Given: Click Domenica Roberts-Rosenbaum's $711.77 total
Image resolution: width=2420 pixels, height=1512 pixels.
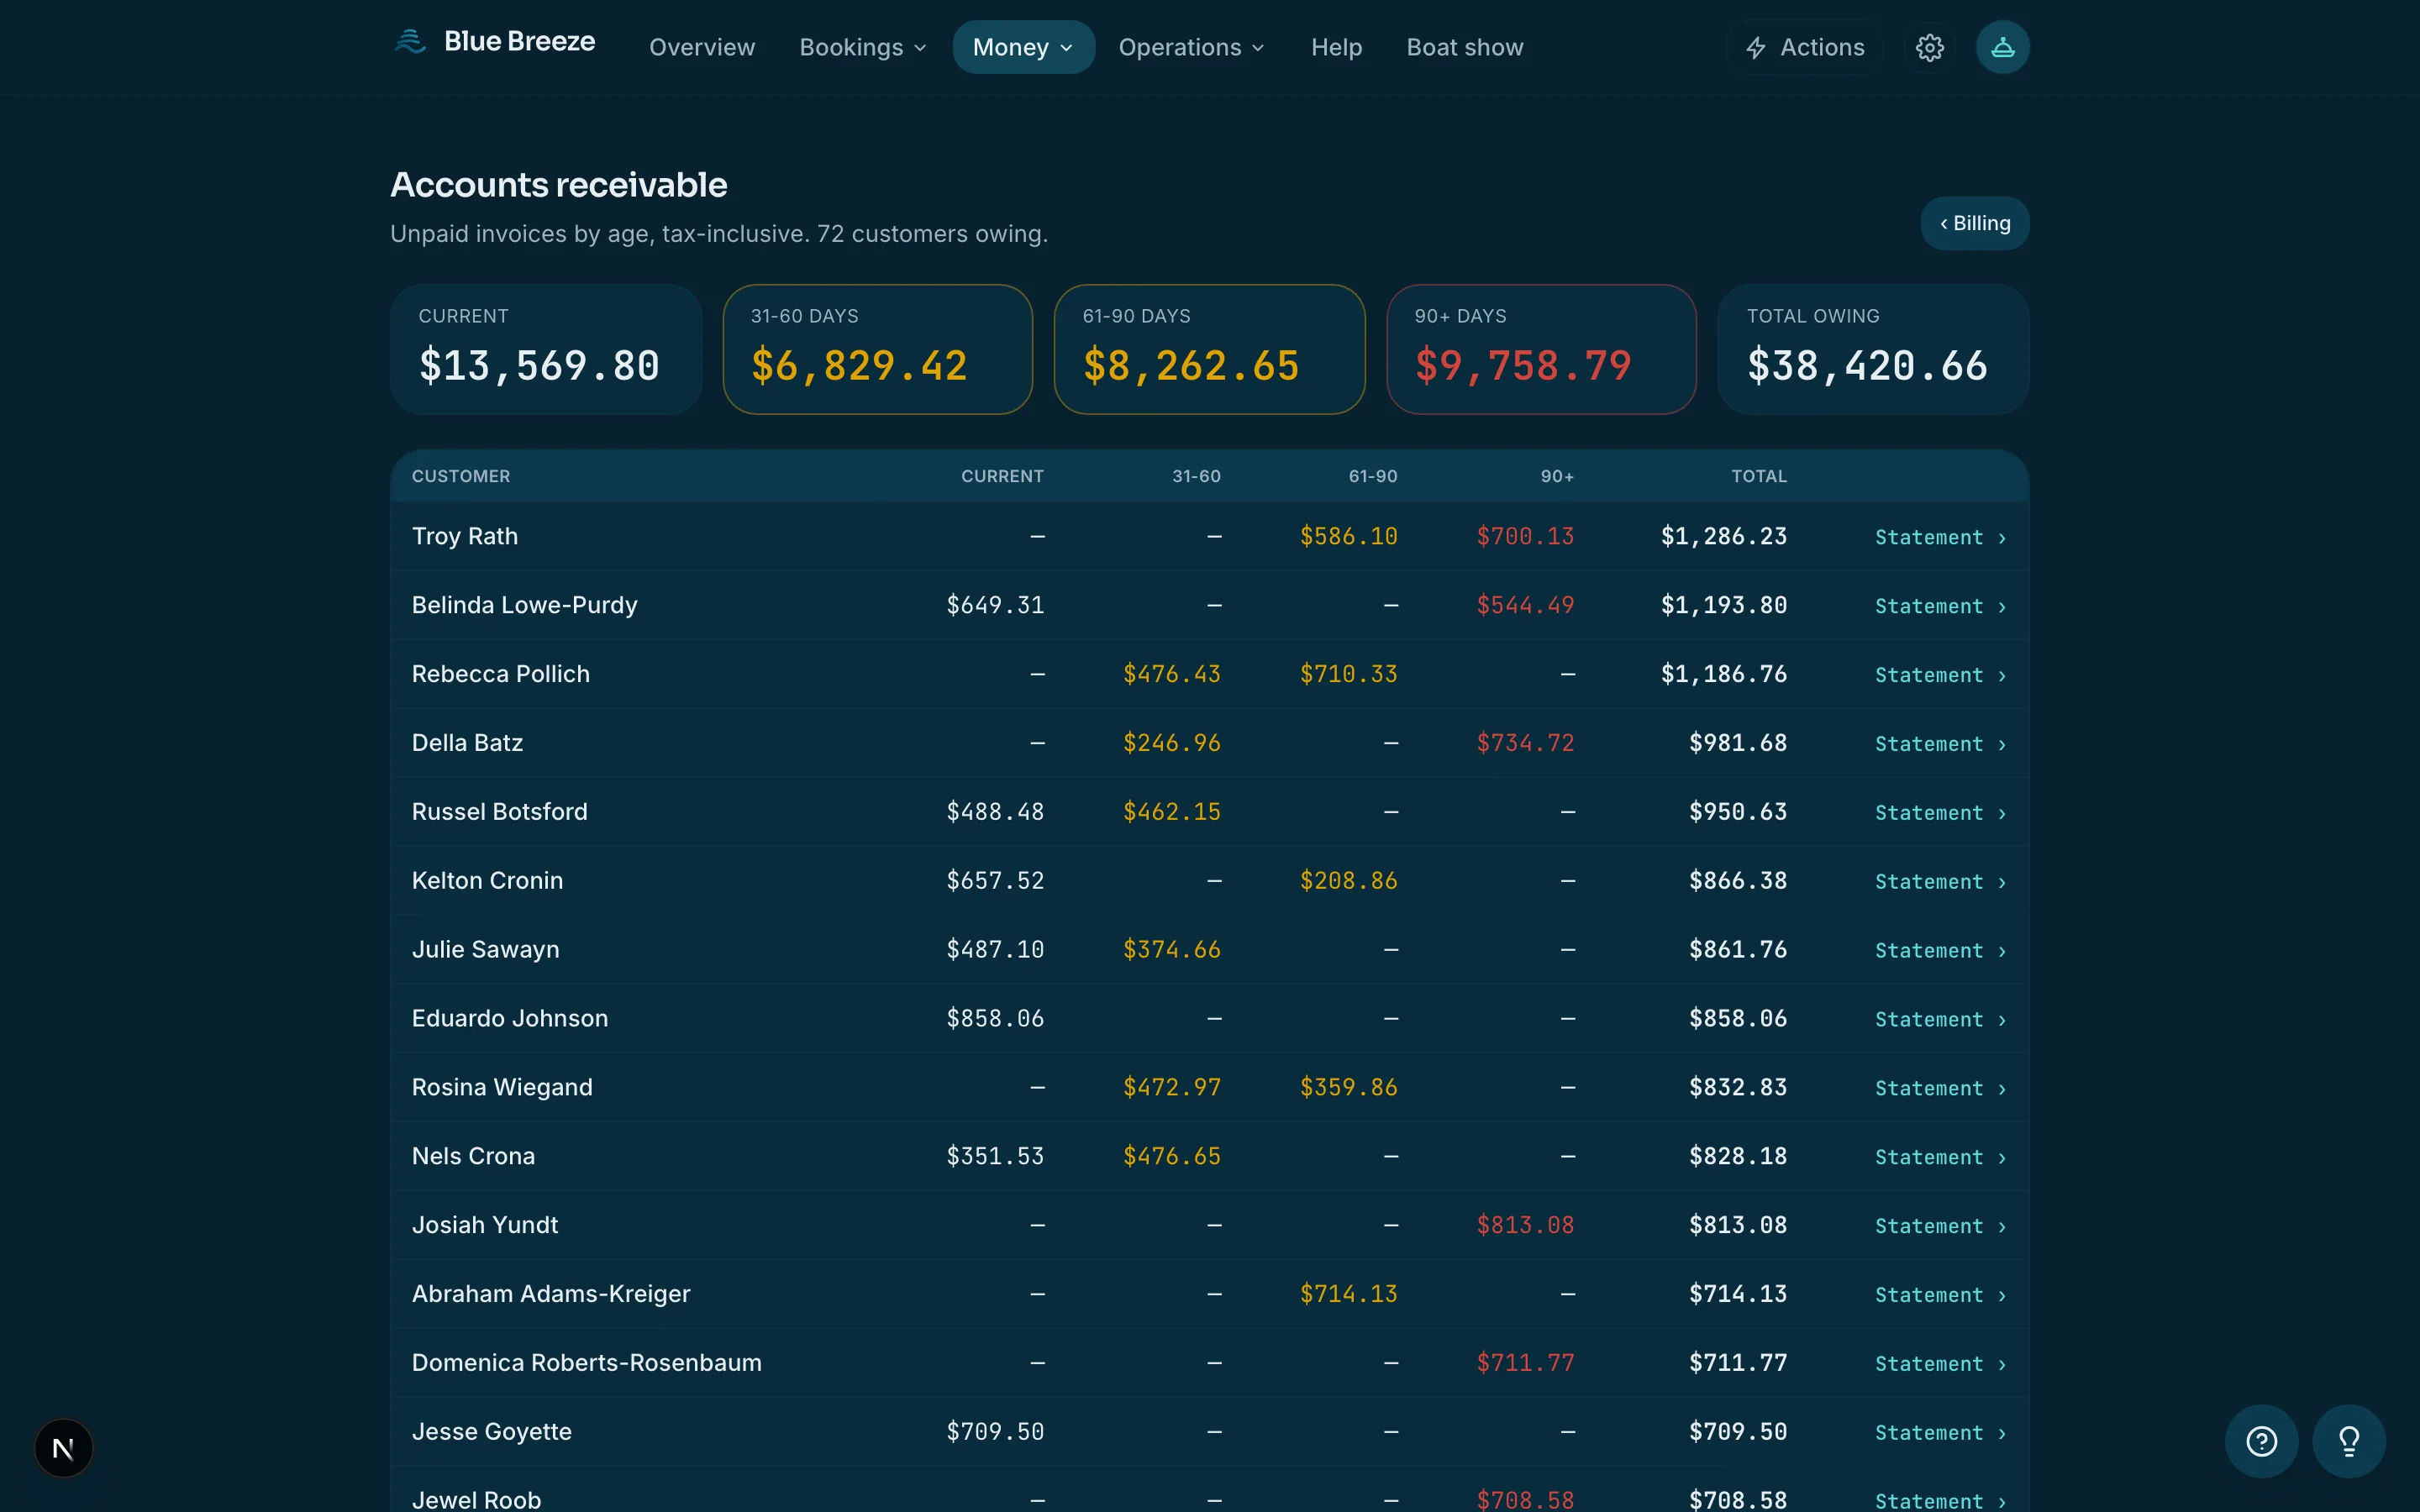Looking at the screenshot, I should [1738, 1363].
